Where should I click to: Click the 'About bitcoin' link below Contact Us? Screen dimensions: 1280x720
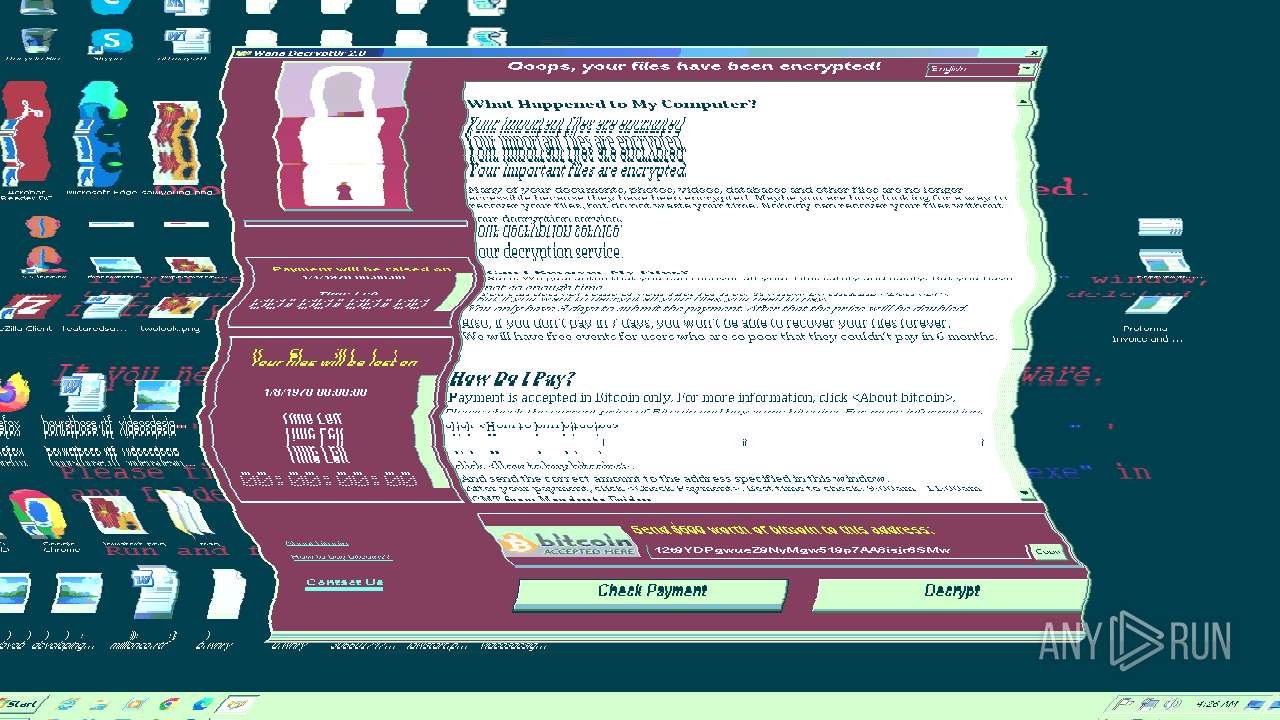tap(317, 543)
